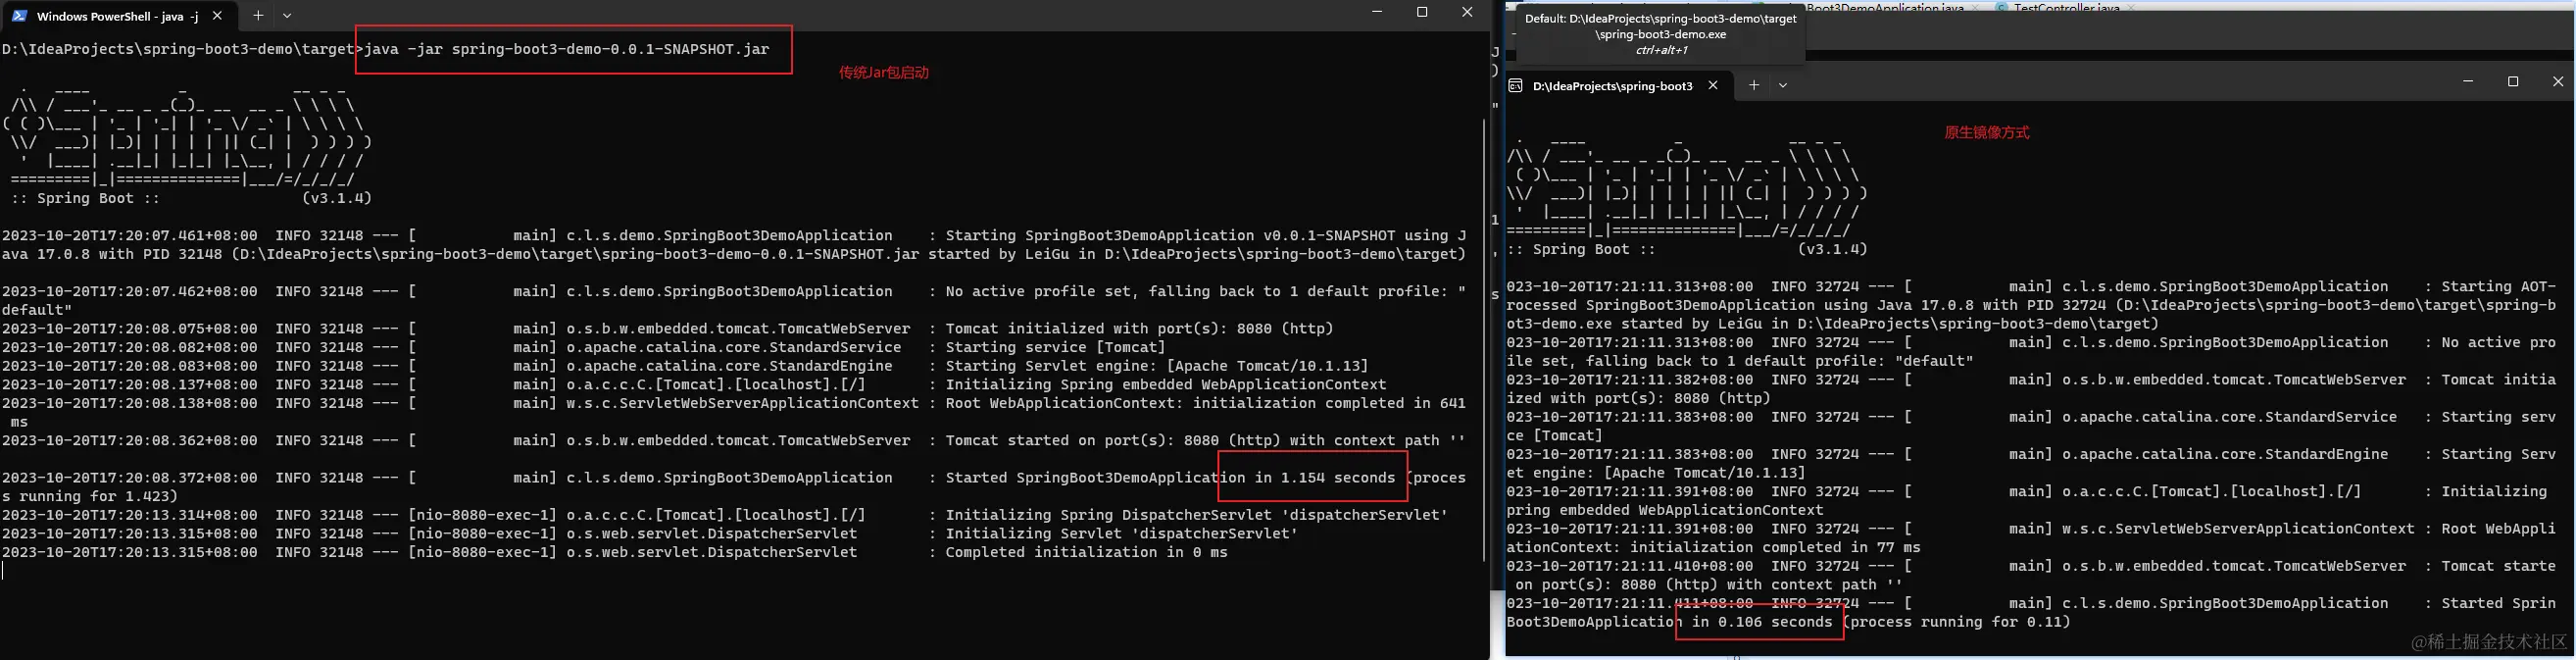This screenshot has height=660, width=2576.
Task: Click timestamp '2023-10-20T17:20:13.314+08:00'
Action: pyautogui.click(x=129, y=515)
